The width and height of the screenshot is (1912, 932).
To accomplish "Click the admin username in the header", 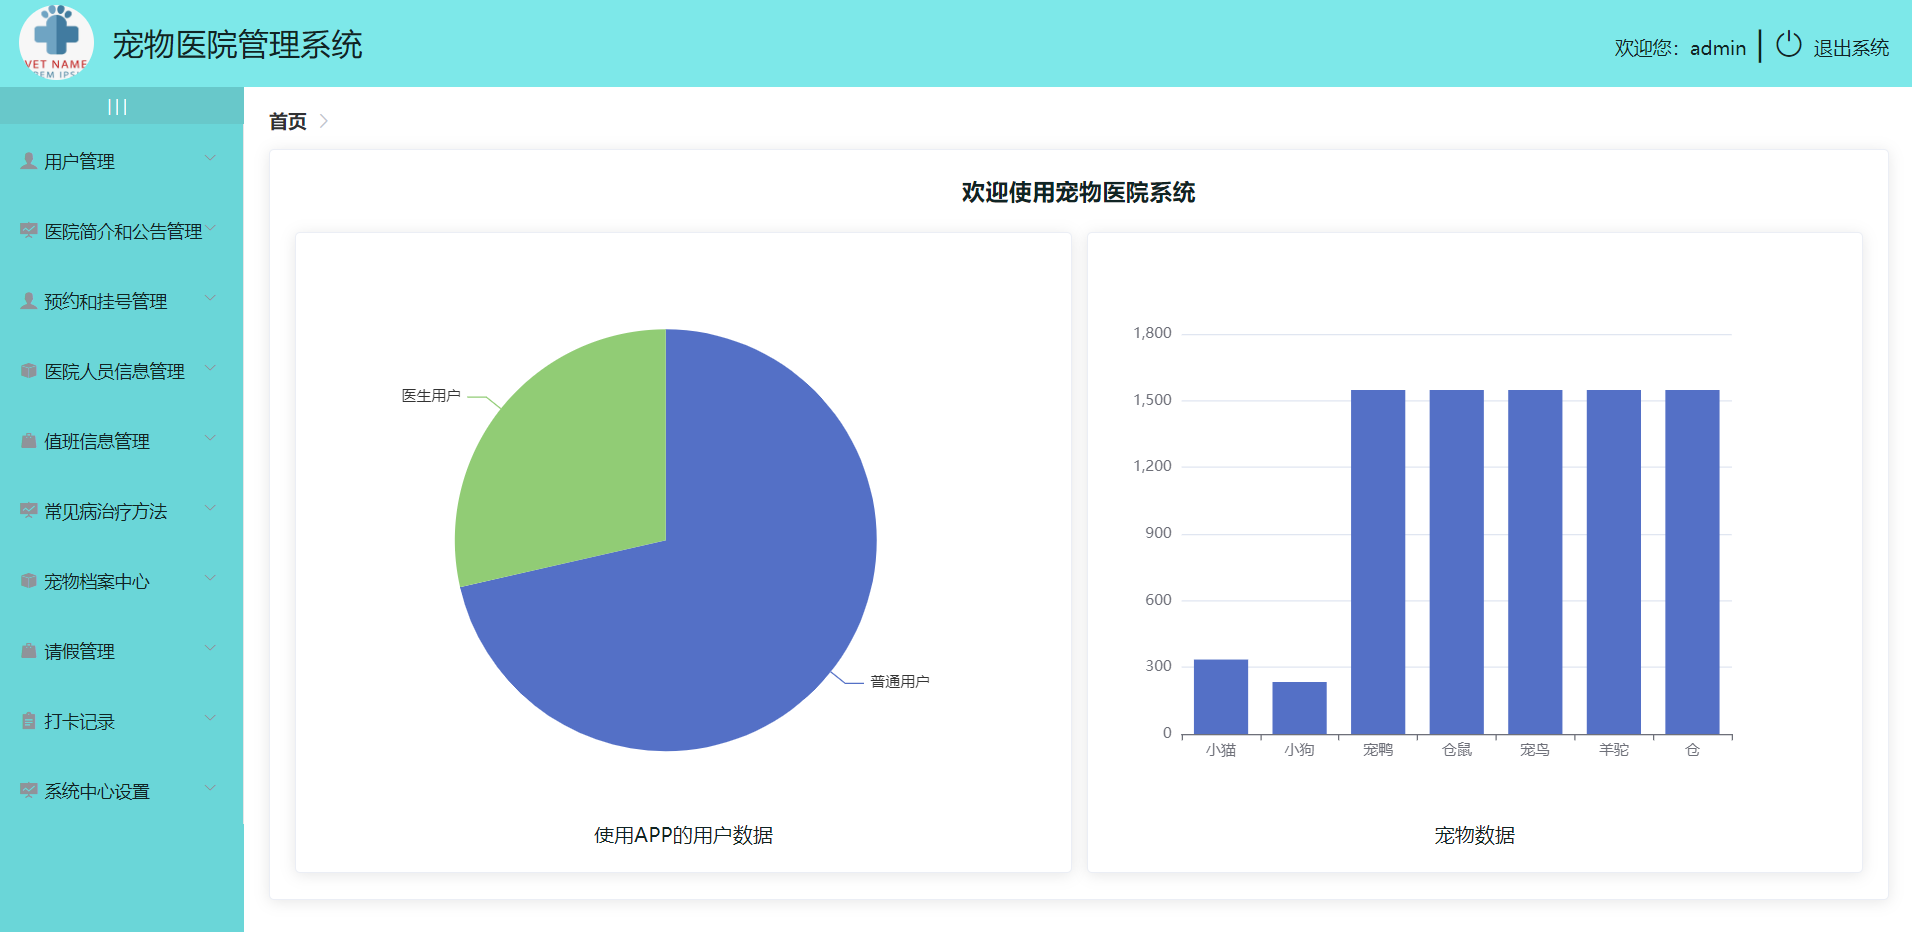I will click(x=1716, y=47).
